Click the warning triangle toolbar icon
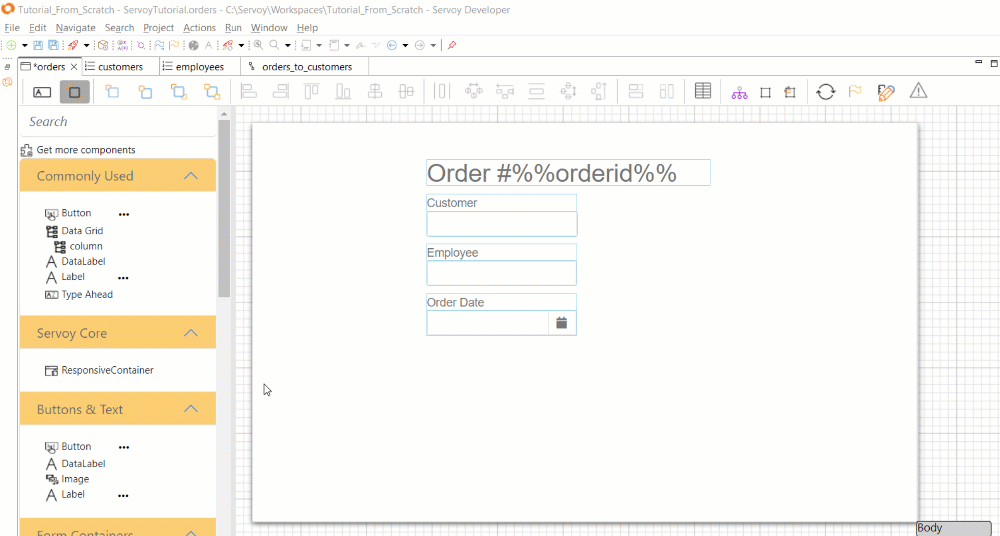Screen dimensions: 1000x536 tap(918, 92)
